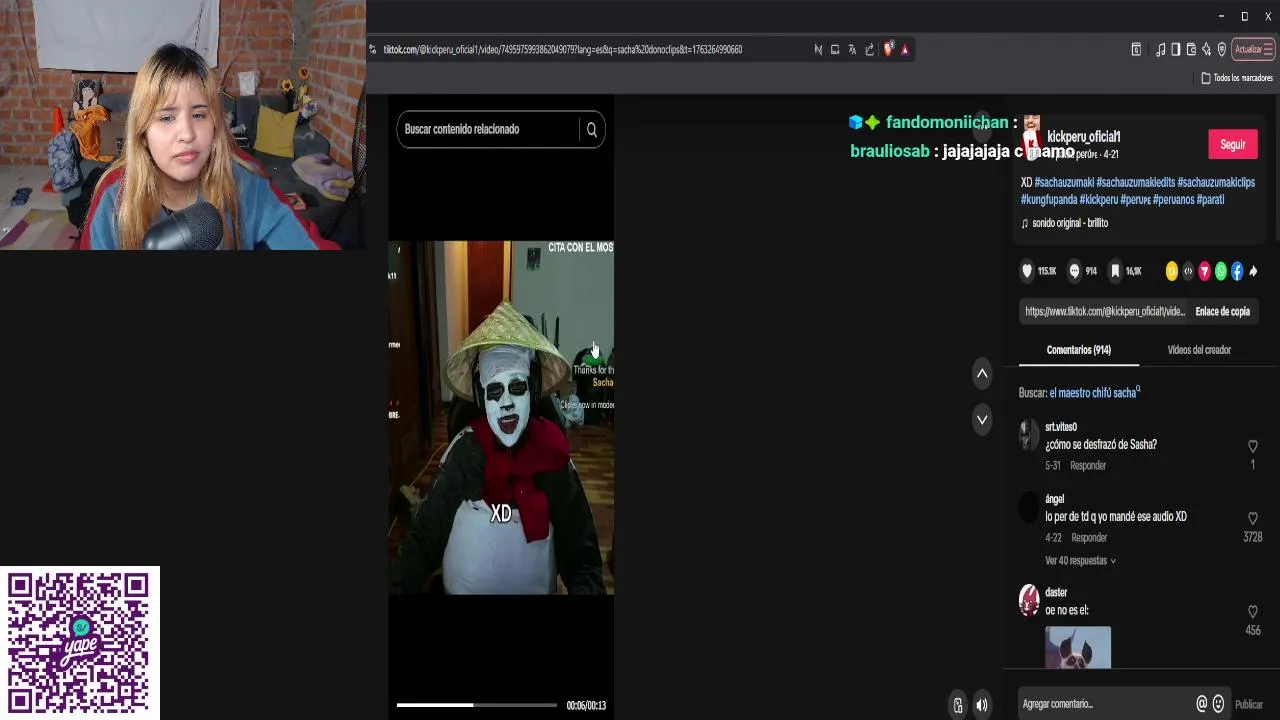Focus the Buscar contenido relacionado field
Image resolution: width=1280 pixels, height=720 pixels.
click(x=488, y=129)
